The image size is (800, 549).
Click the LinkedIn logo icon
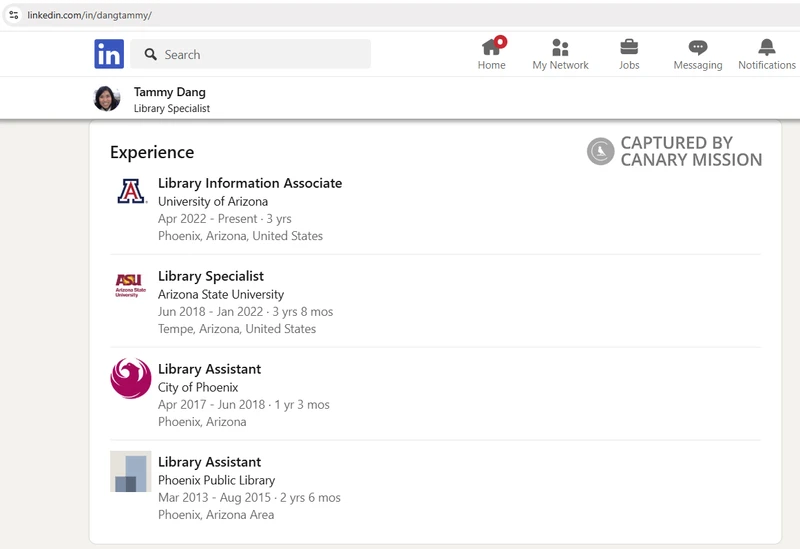(x=109, y=54)
